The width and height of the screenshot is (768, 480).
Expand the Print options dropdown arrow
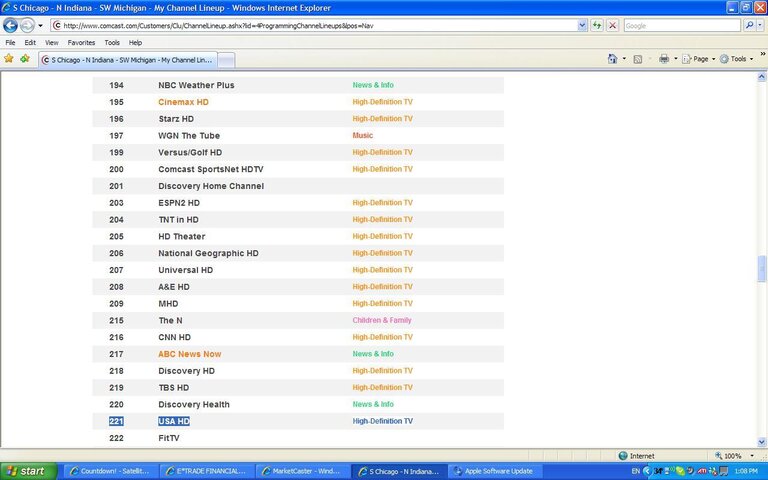pos(676,59)
